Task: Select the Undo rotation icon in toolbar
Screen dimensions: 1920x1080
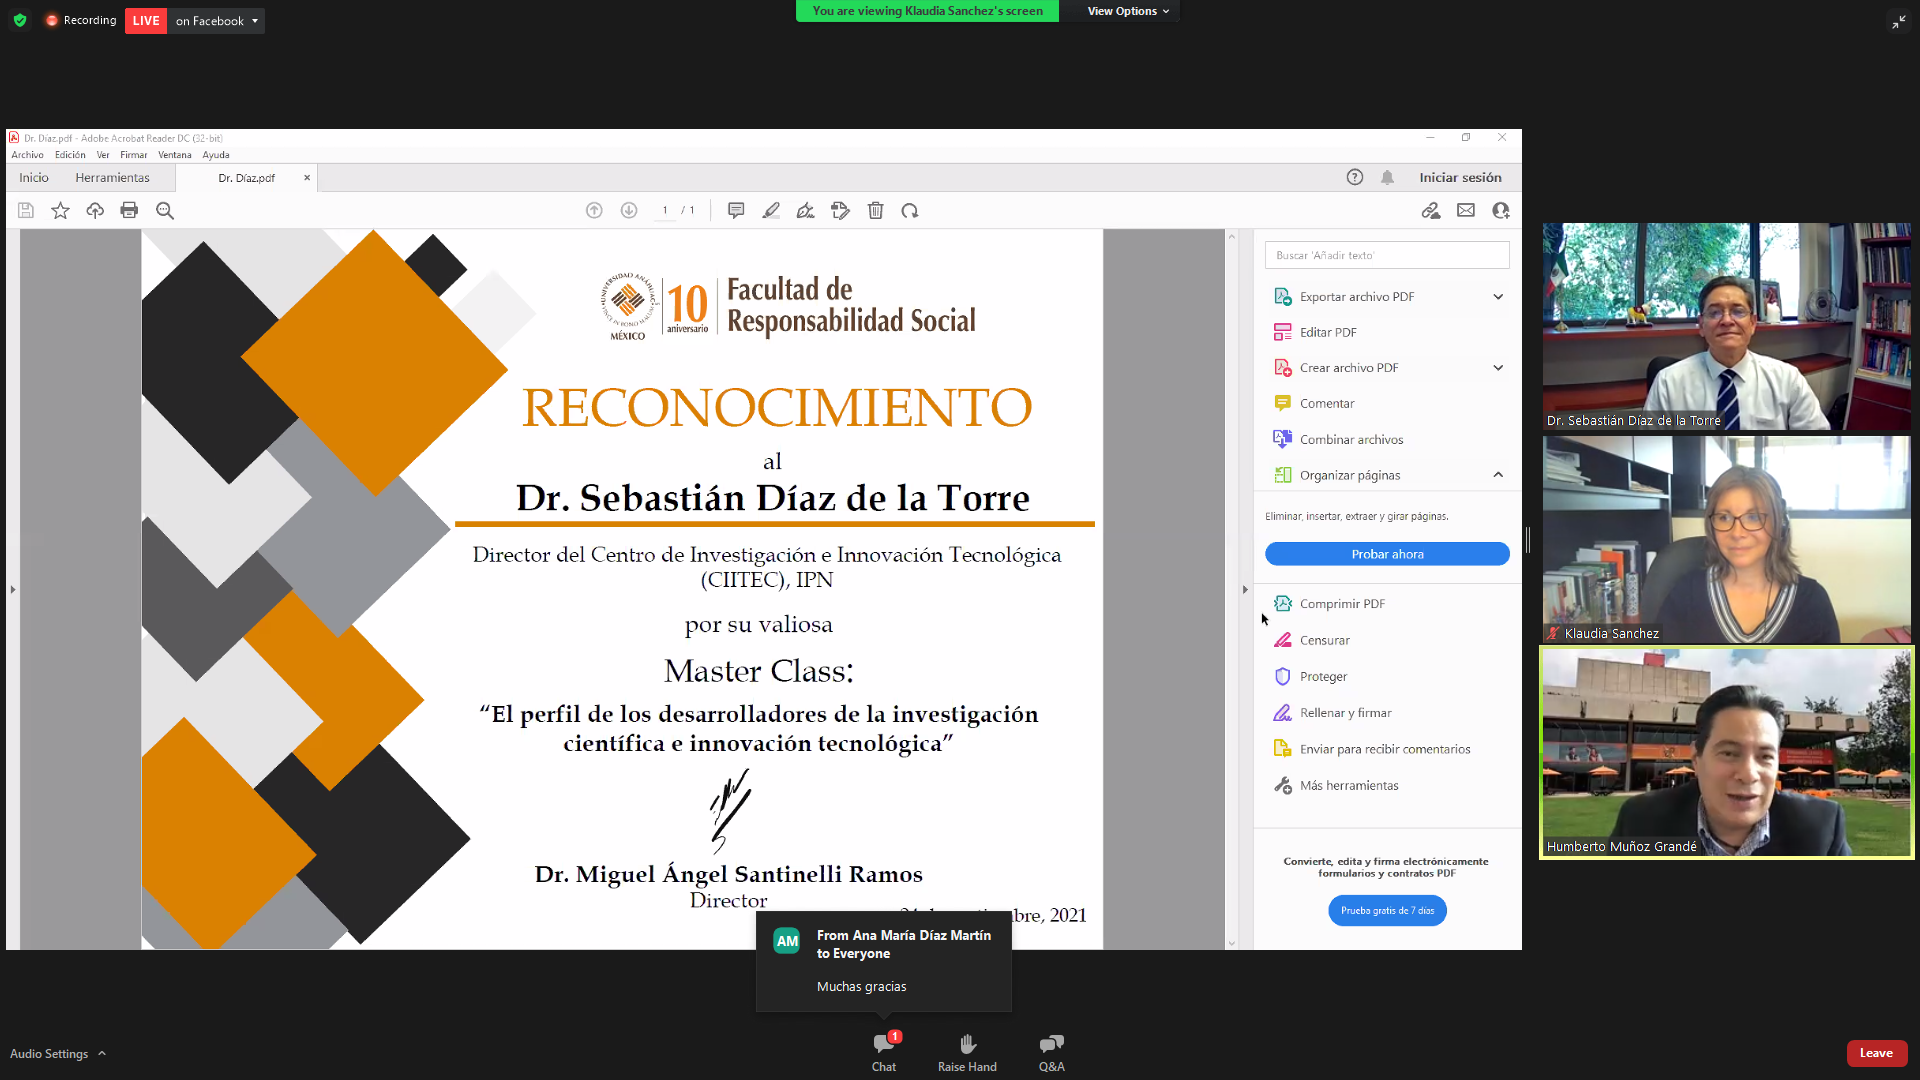Action: click(x=910, y=210)
